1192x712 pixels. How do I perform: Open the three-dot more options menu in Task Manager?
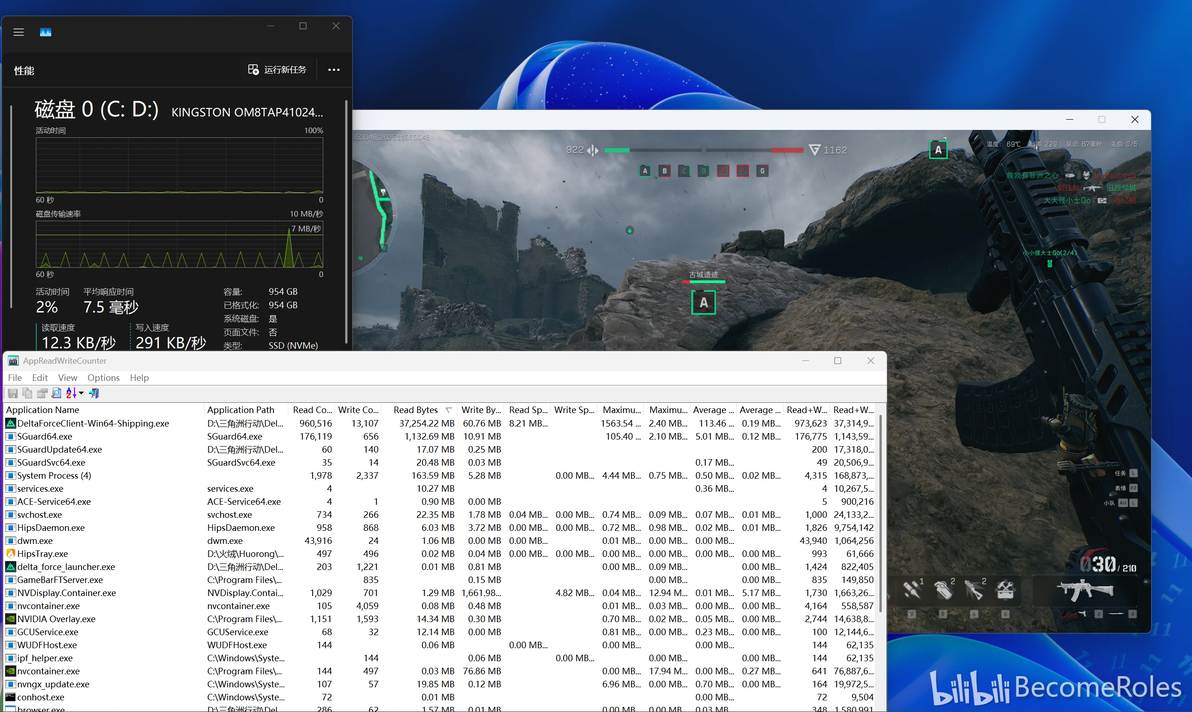pyautogui.click(x=334, y=69)
